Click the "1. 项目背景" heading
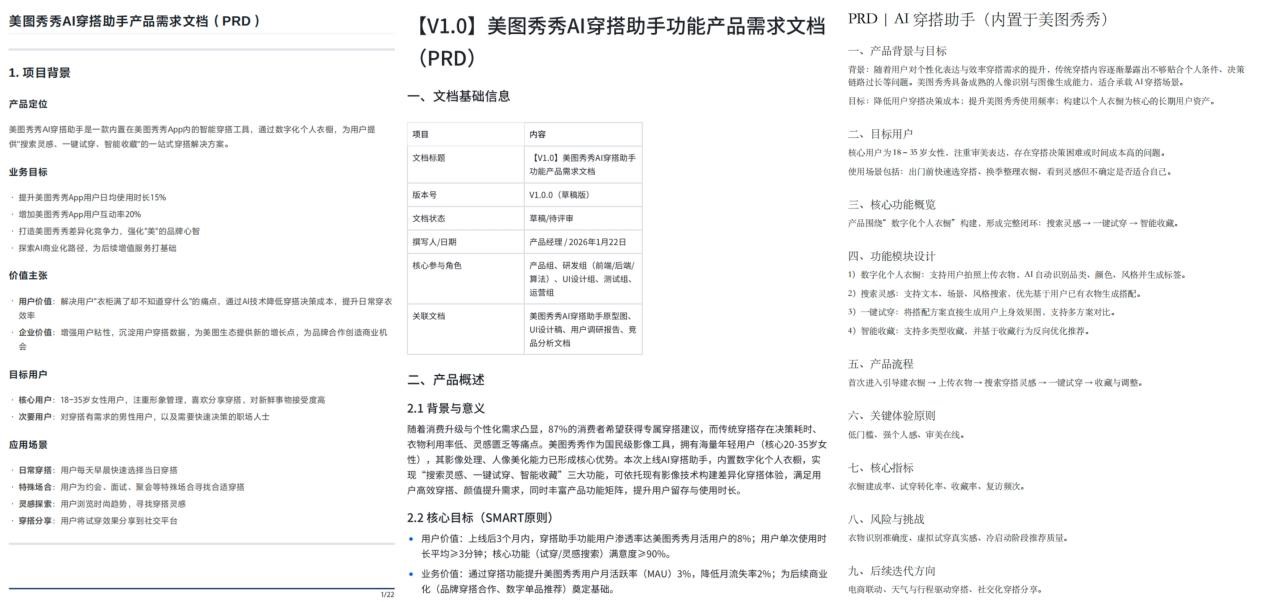1264x602 pixels. [40, 73]
